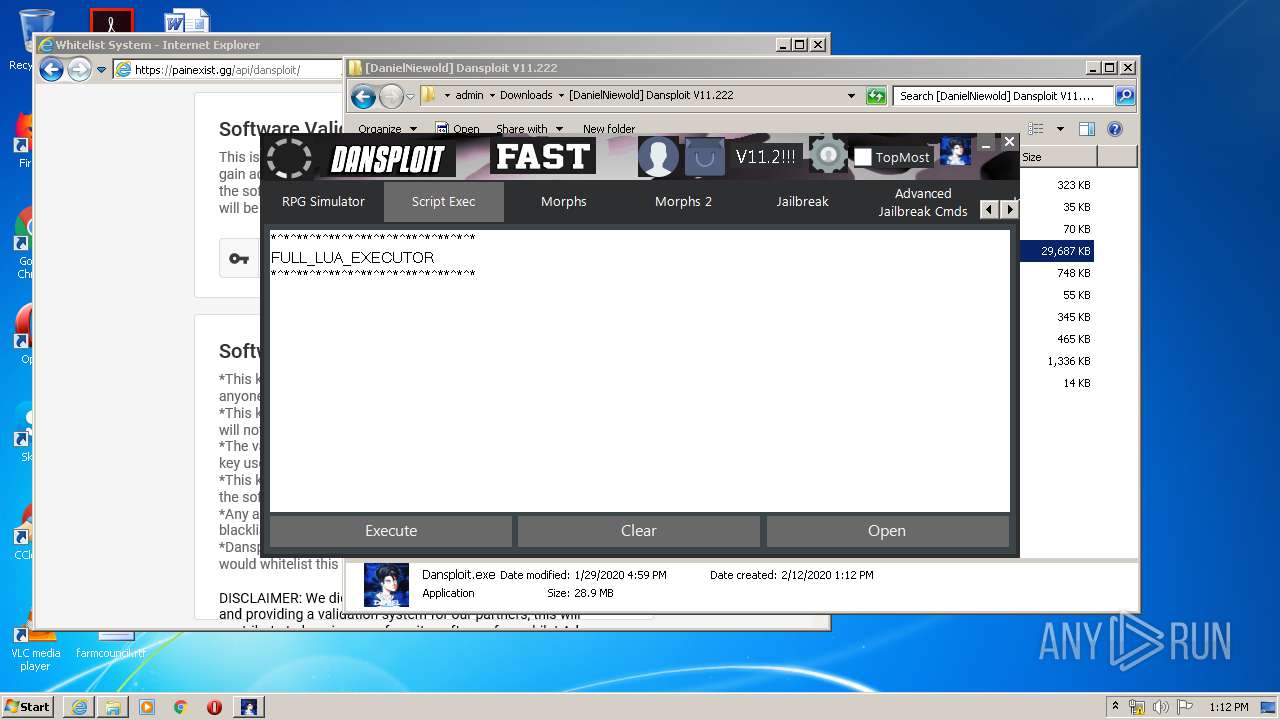Click the Explorer forward arrow button
1280x720 pixels.
[x=391, y=96]
